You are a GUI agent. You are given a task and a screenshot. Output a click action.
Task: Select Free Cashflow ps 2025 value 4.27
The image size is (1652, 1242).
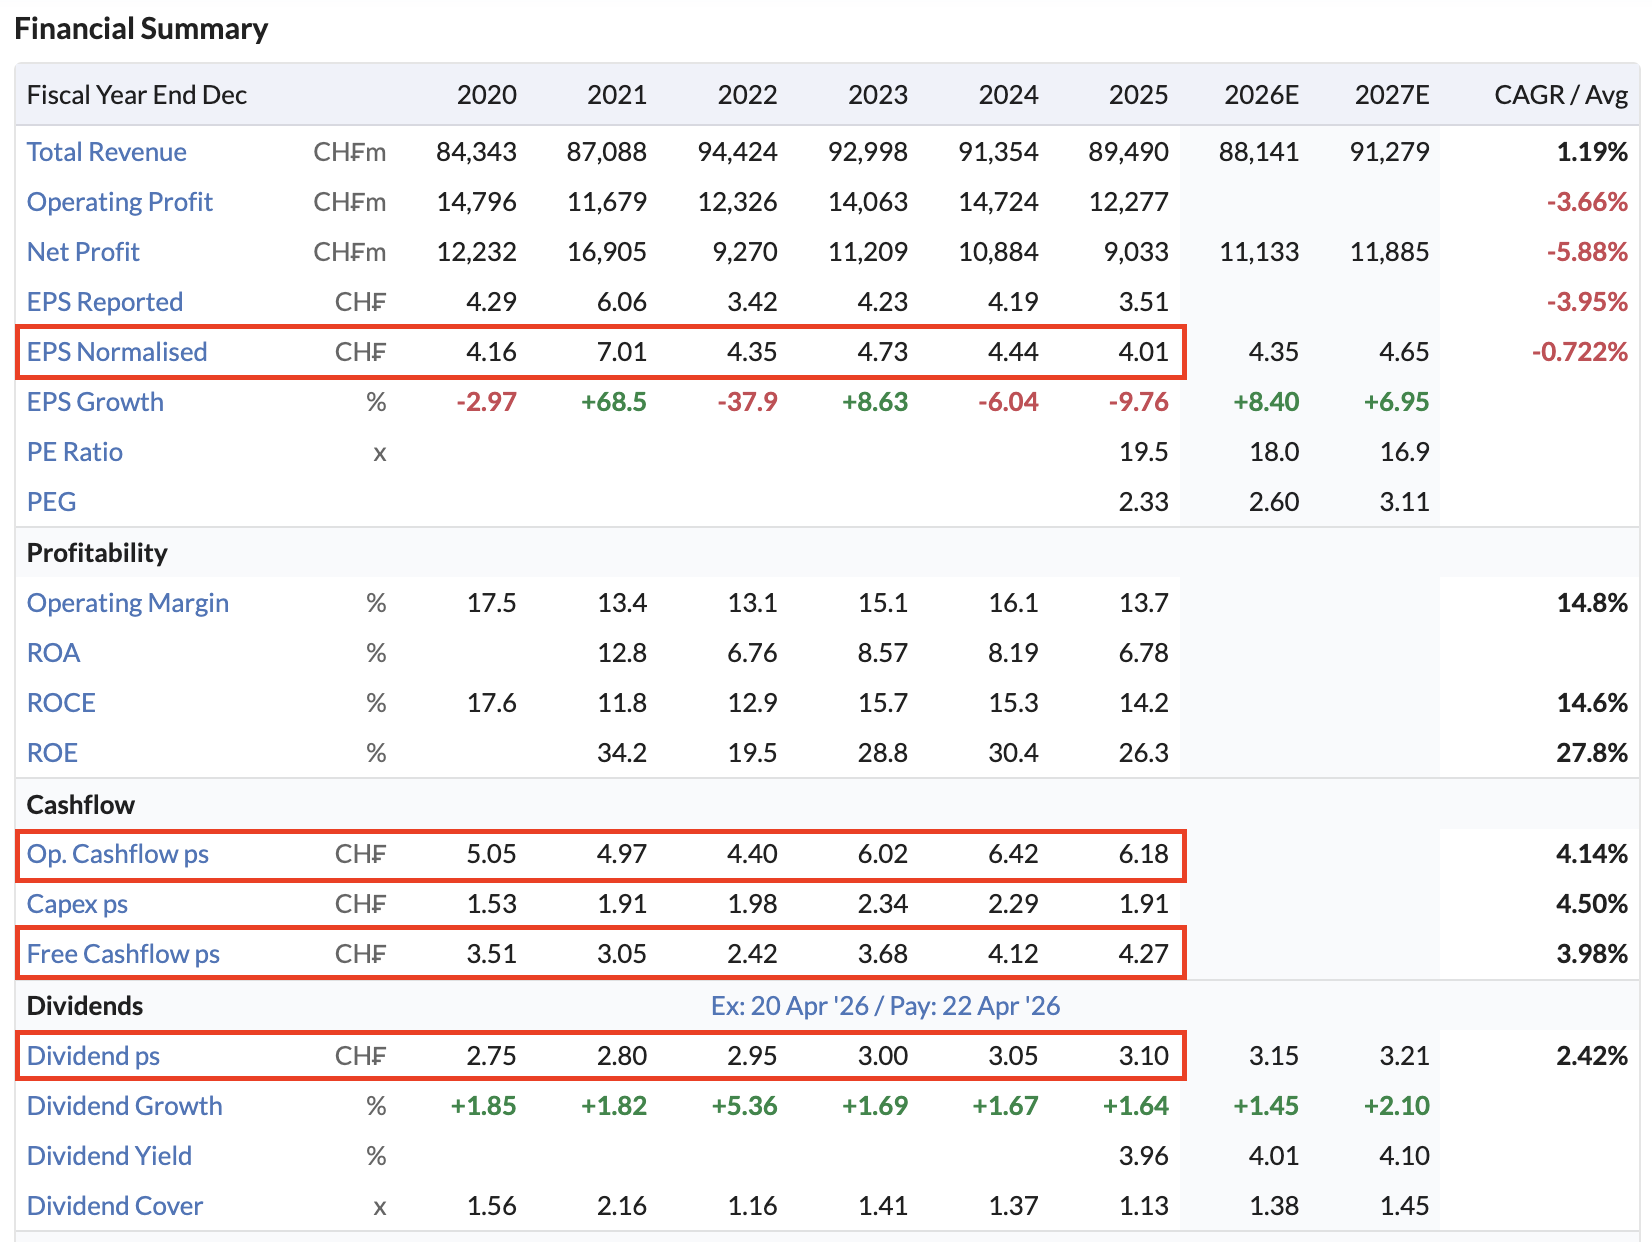1144,954
